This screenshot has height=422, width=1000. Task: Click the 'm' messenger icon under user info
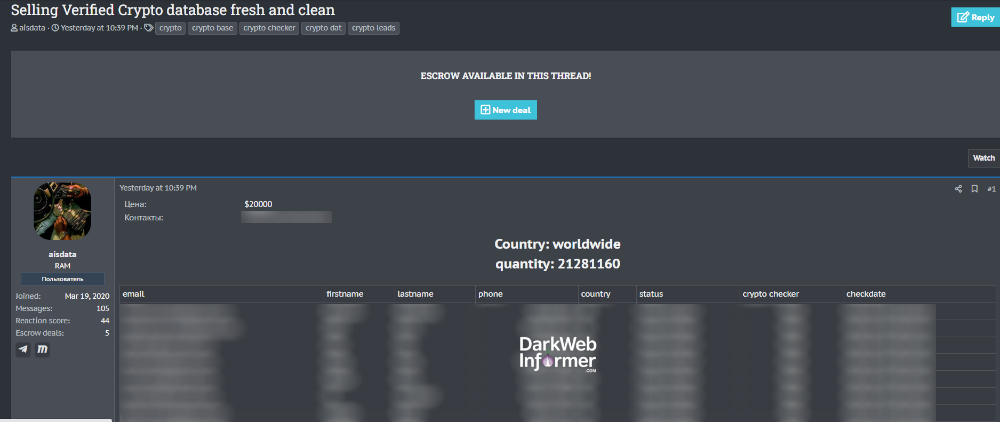pos(43,349)
